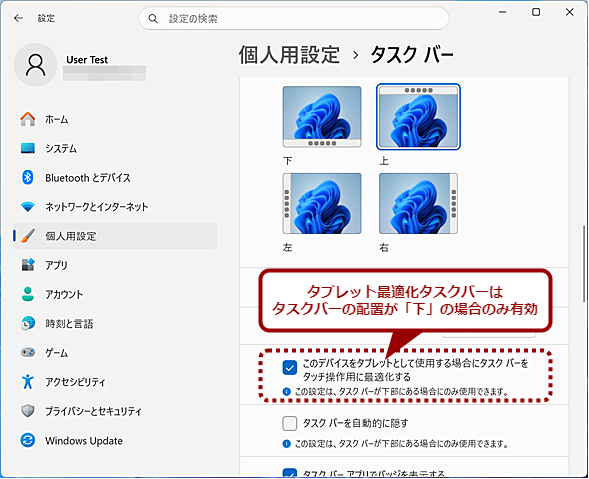
Task: Open the Windows Update sync icon
Action: pyautogui.click(x=27, y=440)
